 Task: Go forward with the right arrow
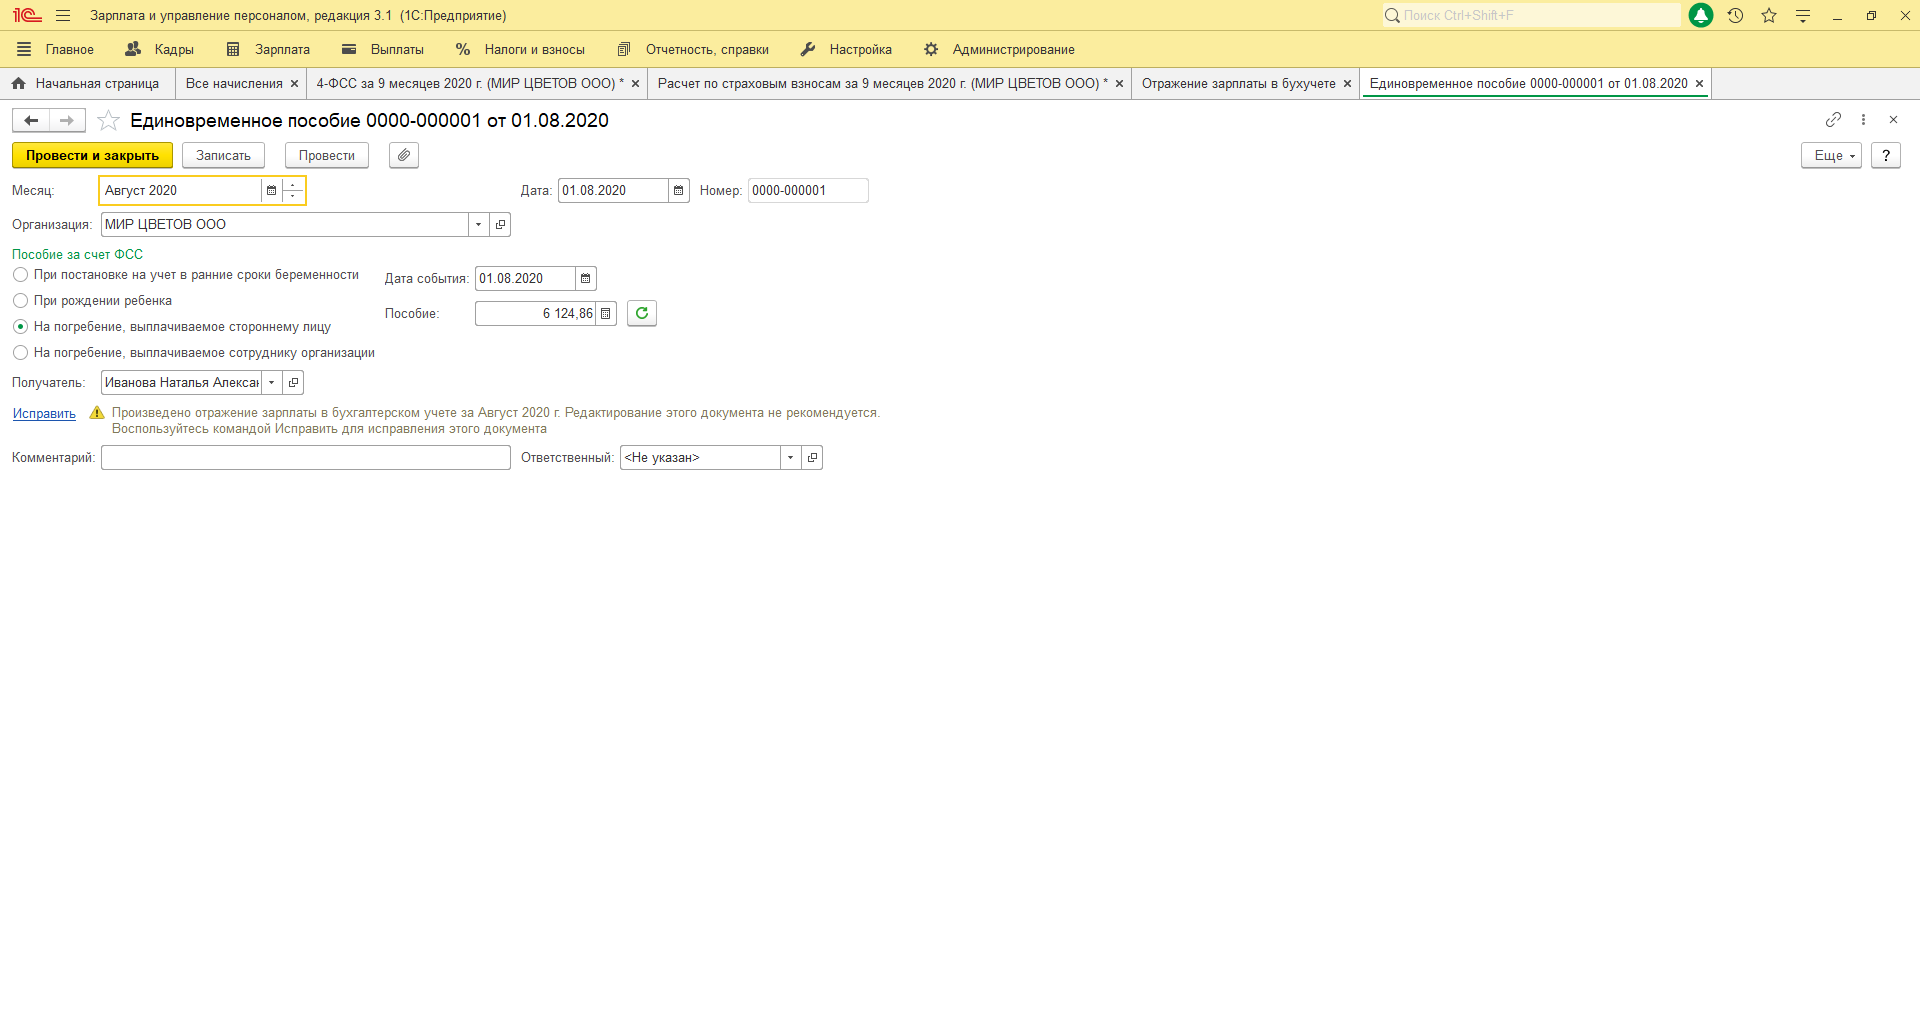click(x=67, y=120)
